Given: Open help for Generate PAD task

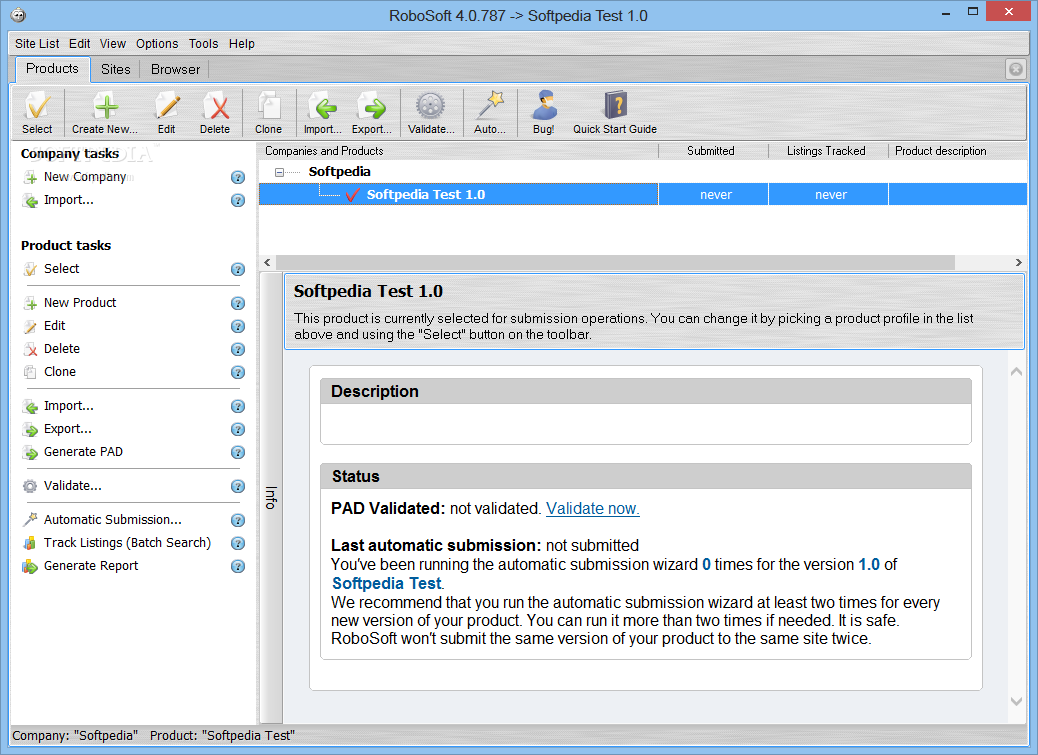Looking at the screenshot, I should click(238, 453).
